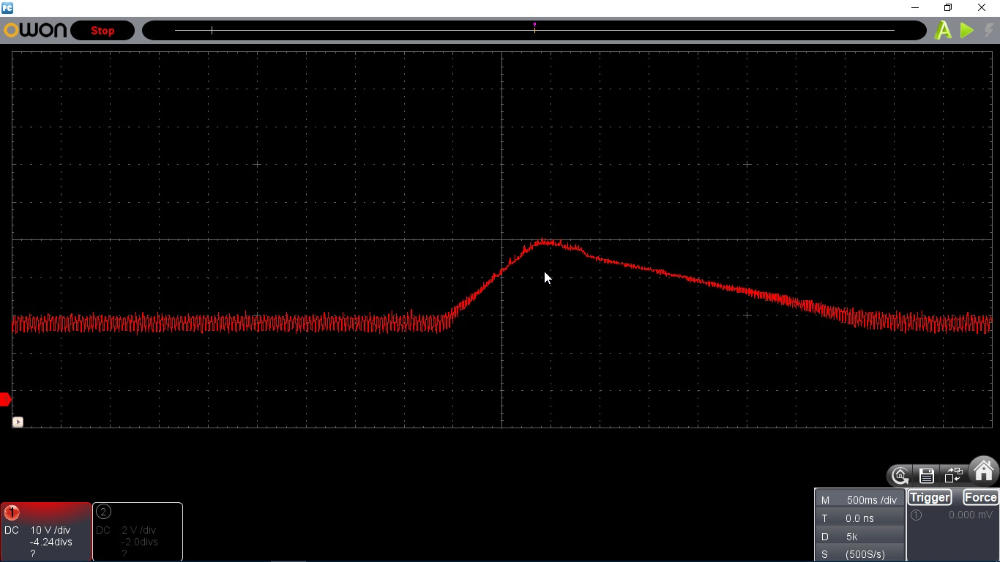1000x562 pixels.
Task: Click the red channel 1 zero-level marker
Action: tap(5, 399)
